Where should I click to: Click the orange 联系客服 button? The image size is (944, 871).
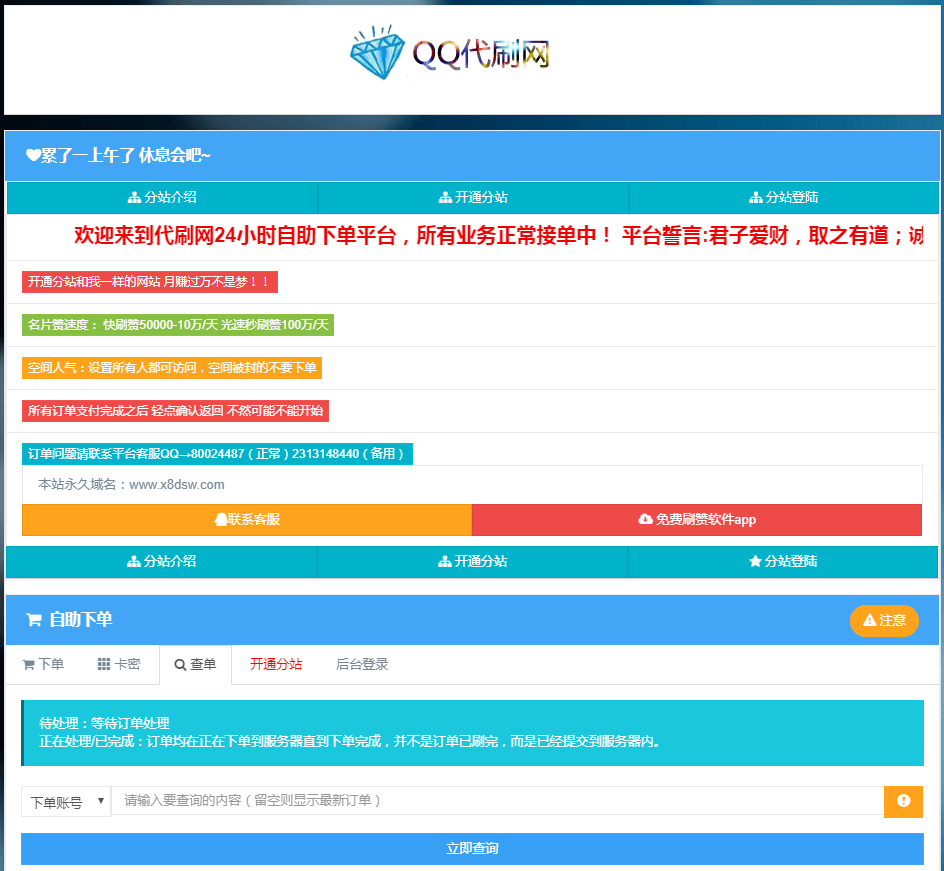coord(247,520)
